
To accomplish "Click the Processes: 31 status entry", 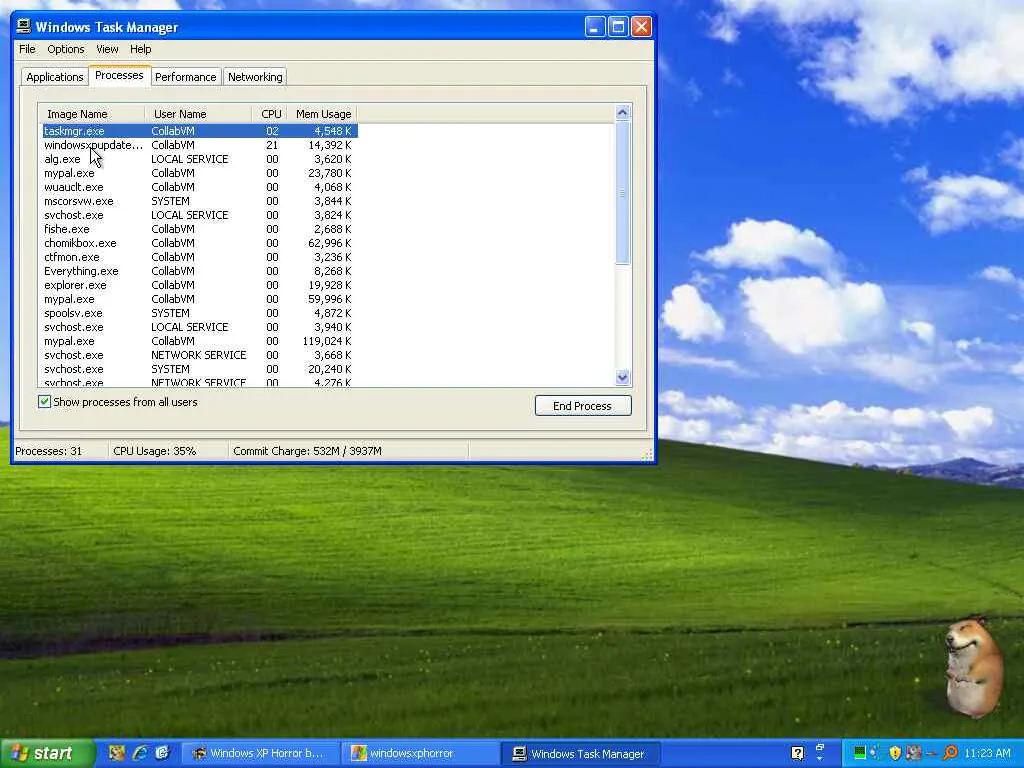I will click(x=48, y=451).
